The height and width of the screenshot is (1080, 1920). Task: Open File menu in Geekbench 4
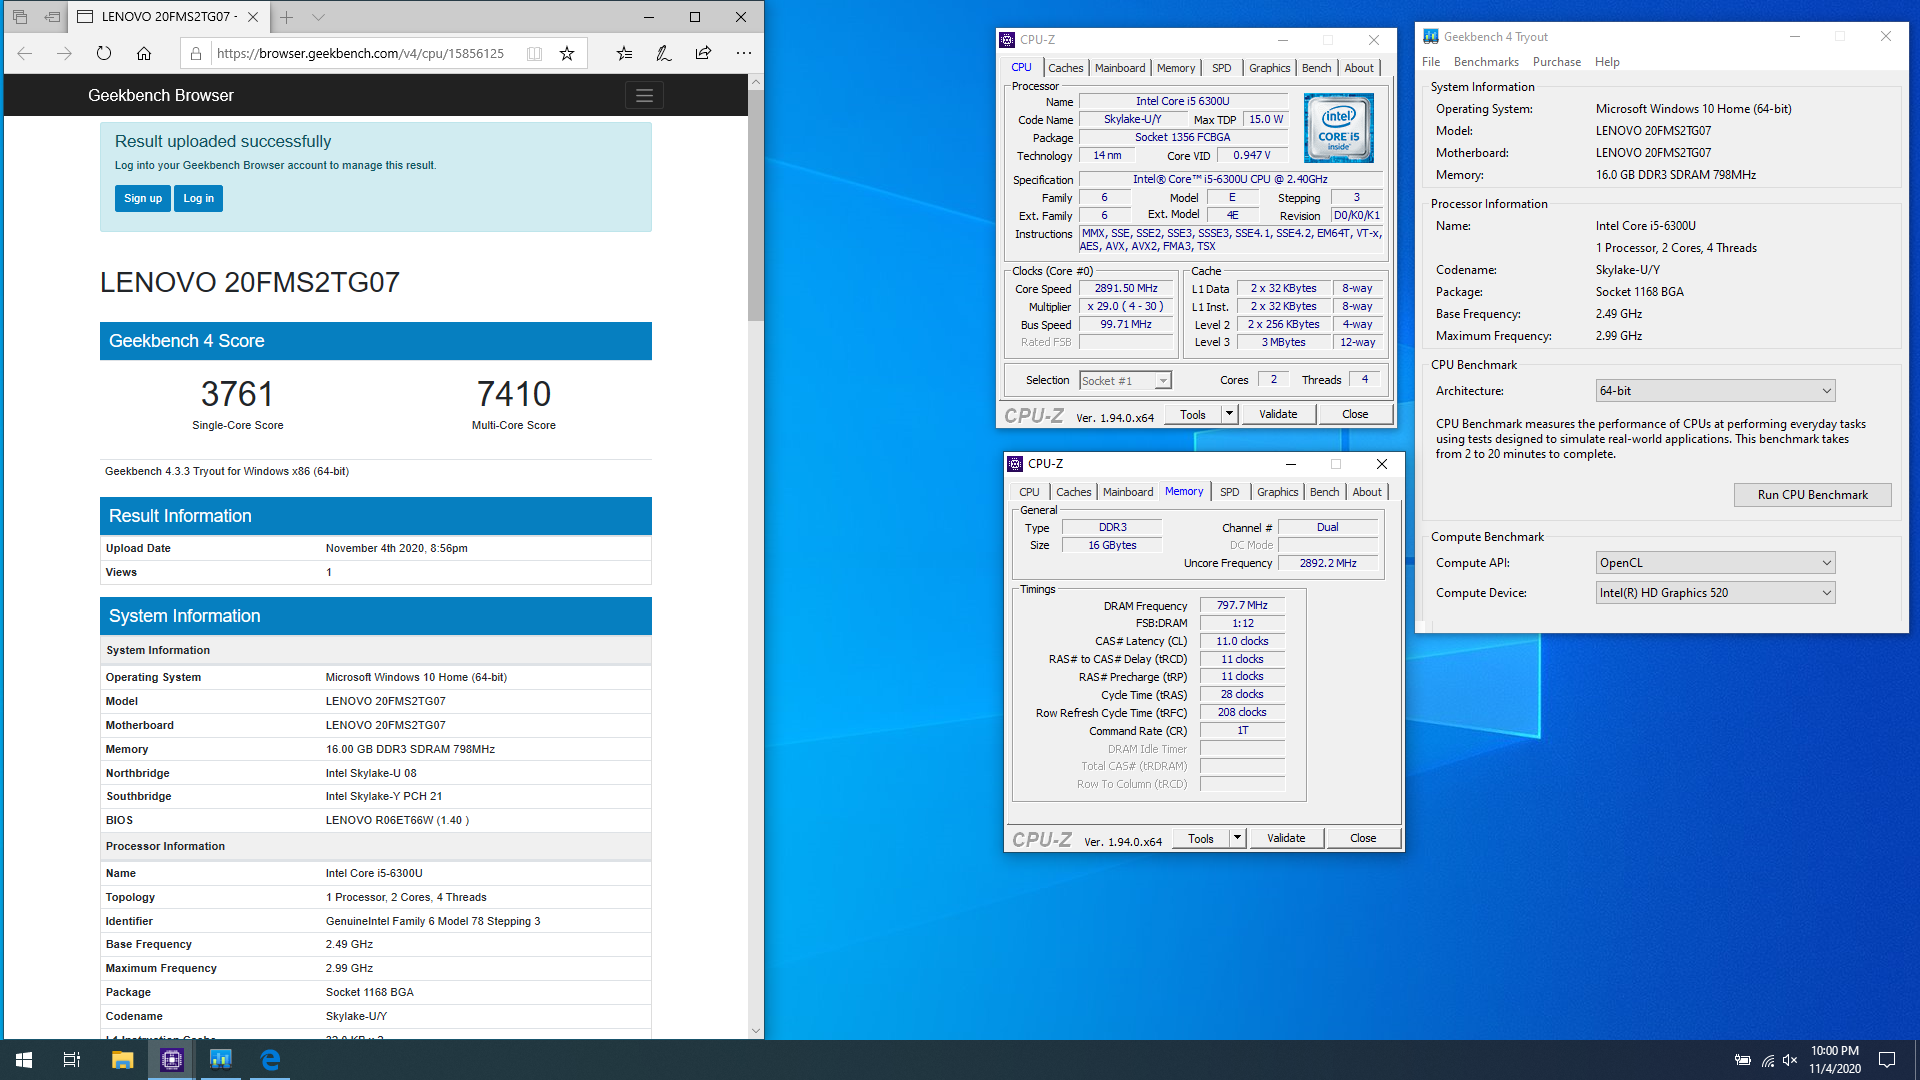click(x=1431, y=62)
